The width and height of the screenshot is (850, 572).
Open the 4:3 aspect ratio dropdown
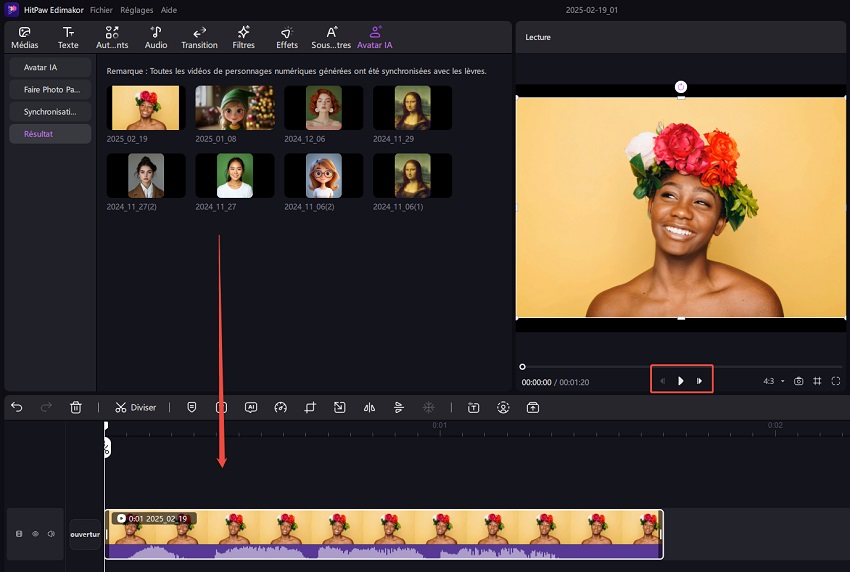click(774, 381)
